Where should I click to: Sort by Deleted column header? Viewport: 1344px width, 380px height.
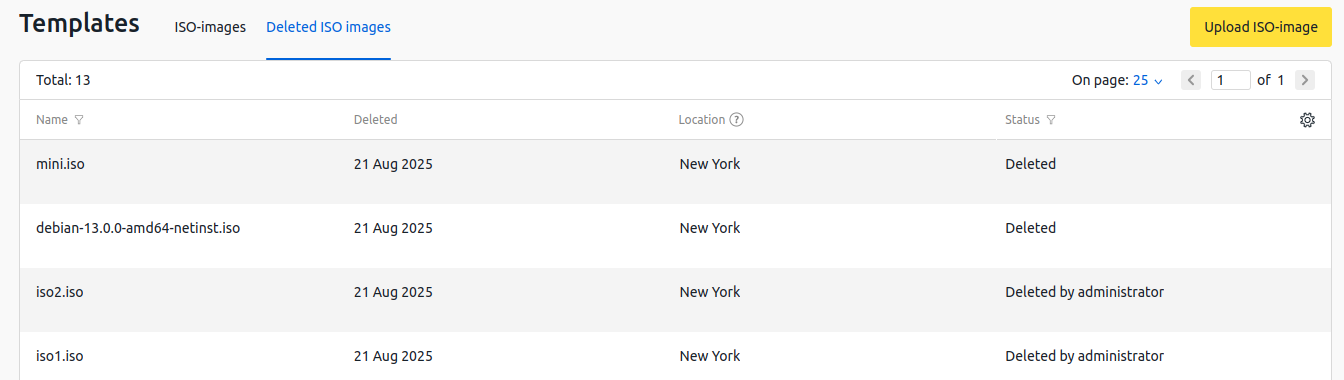point(375,120)
